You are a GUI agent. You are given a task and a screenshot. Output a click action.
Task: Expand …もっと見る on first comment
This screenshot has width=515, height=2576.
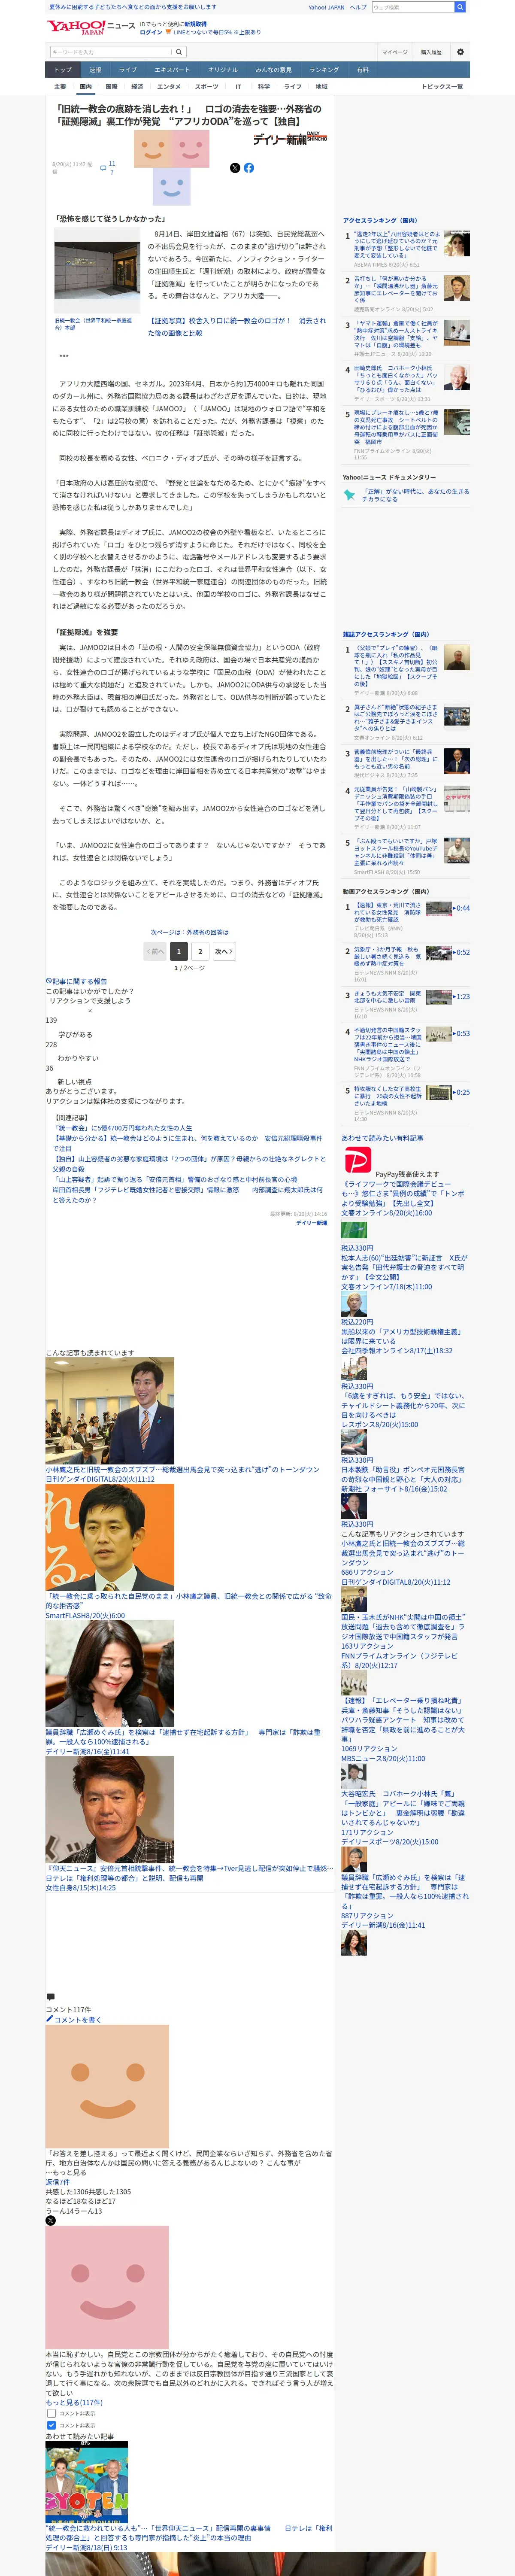tap(66, 2173)
